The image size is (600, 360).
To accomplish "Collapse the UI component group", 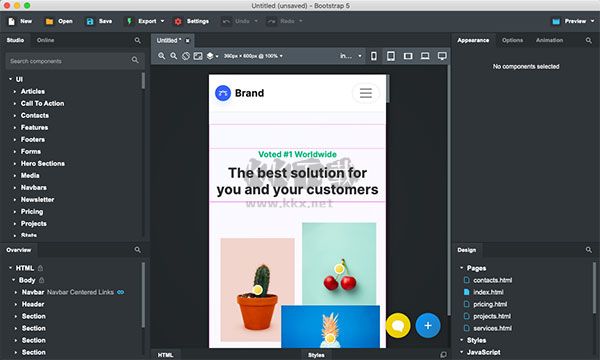I will [11, 79].
